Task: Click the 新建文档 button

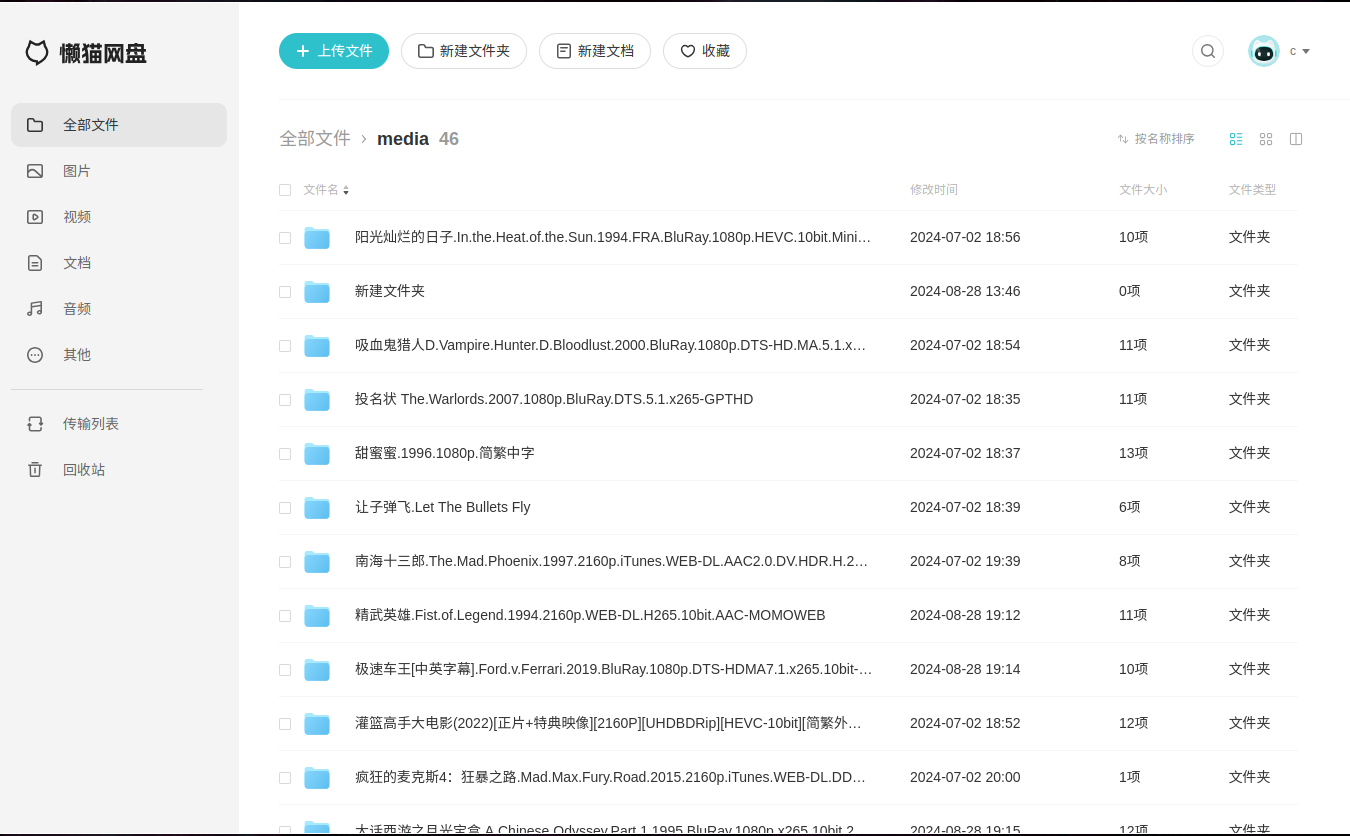Action: (x=595, y=51)
